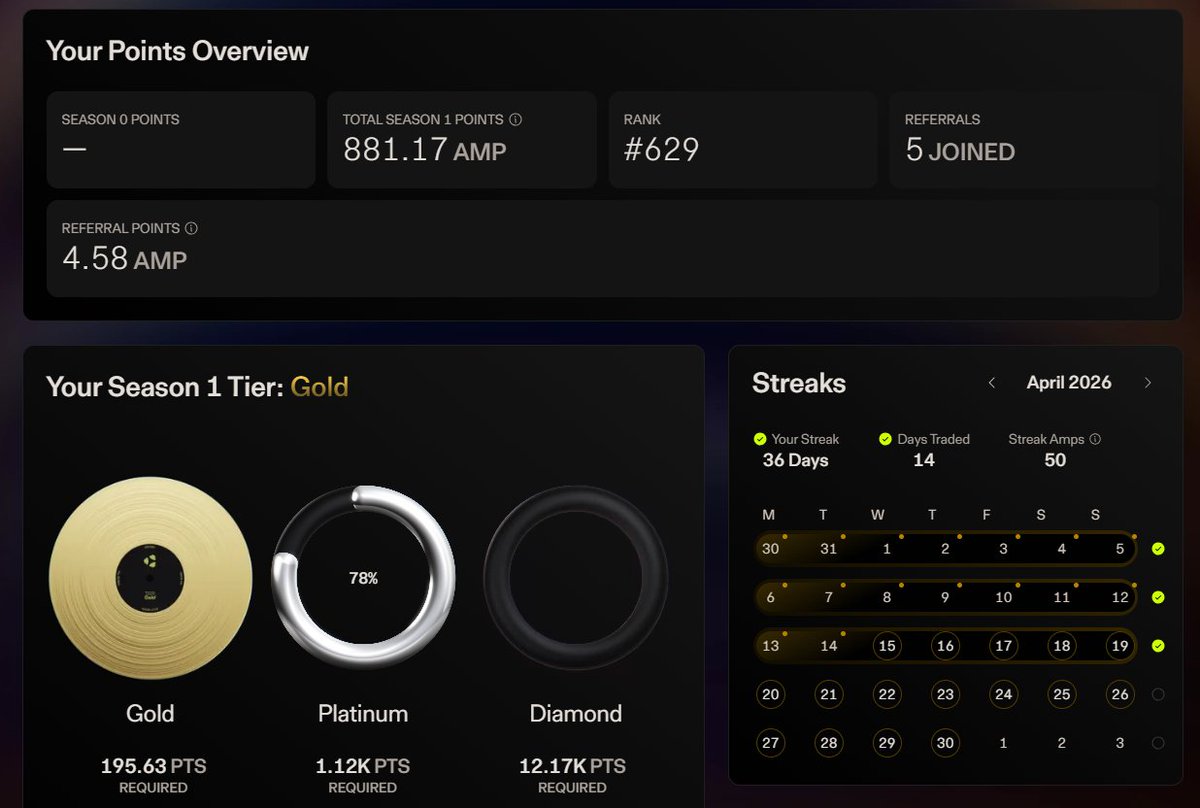This screenshot has width=1200, height=808.
Task: Click the Season 0 Points card
Action: [181, 140]
